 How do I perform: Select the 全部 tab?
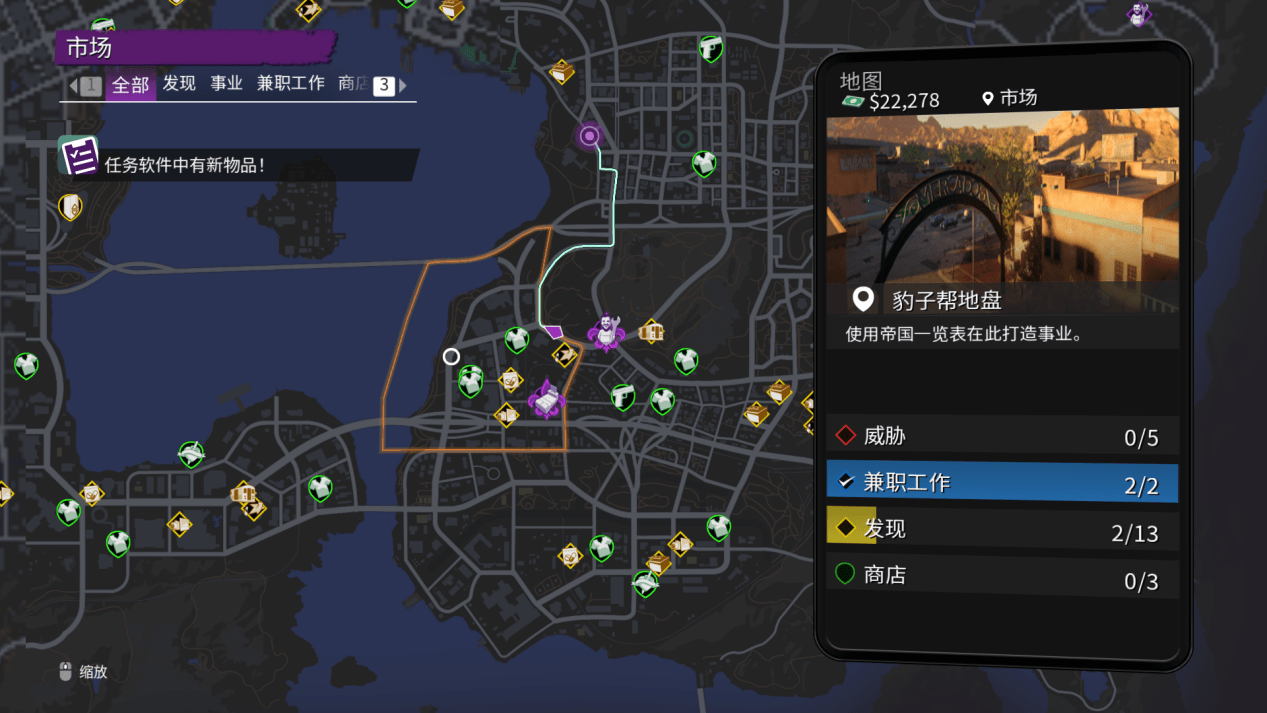[131, 85]
